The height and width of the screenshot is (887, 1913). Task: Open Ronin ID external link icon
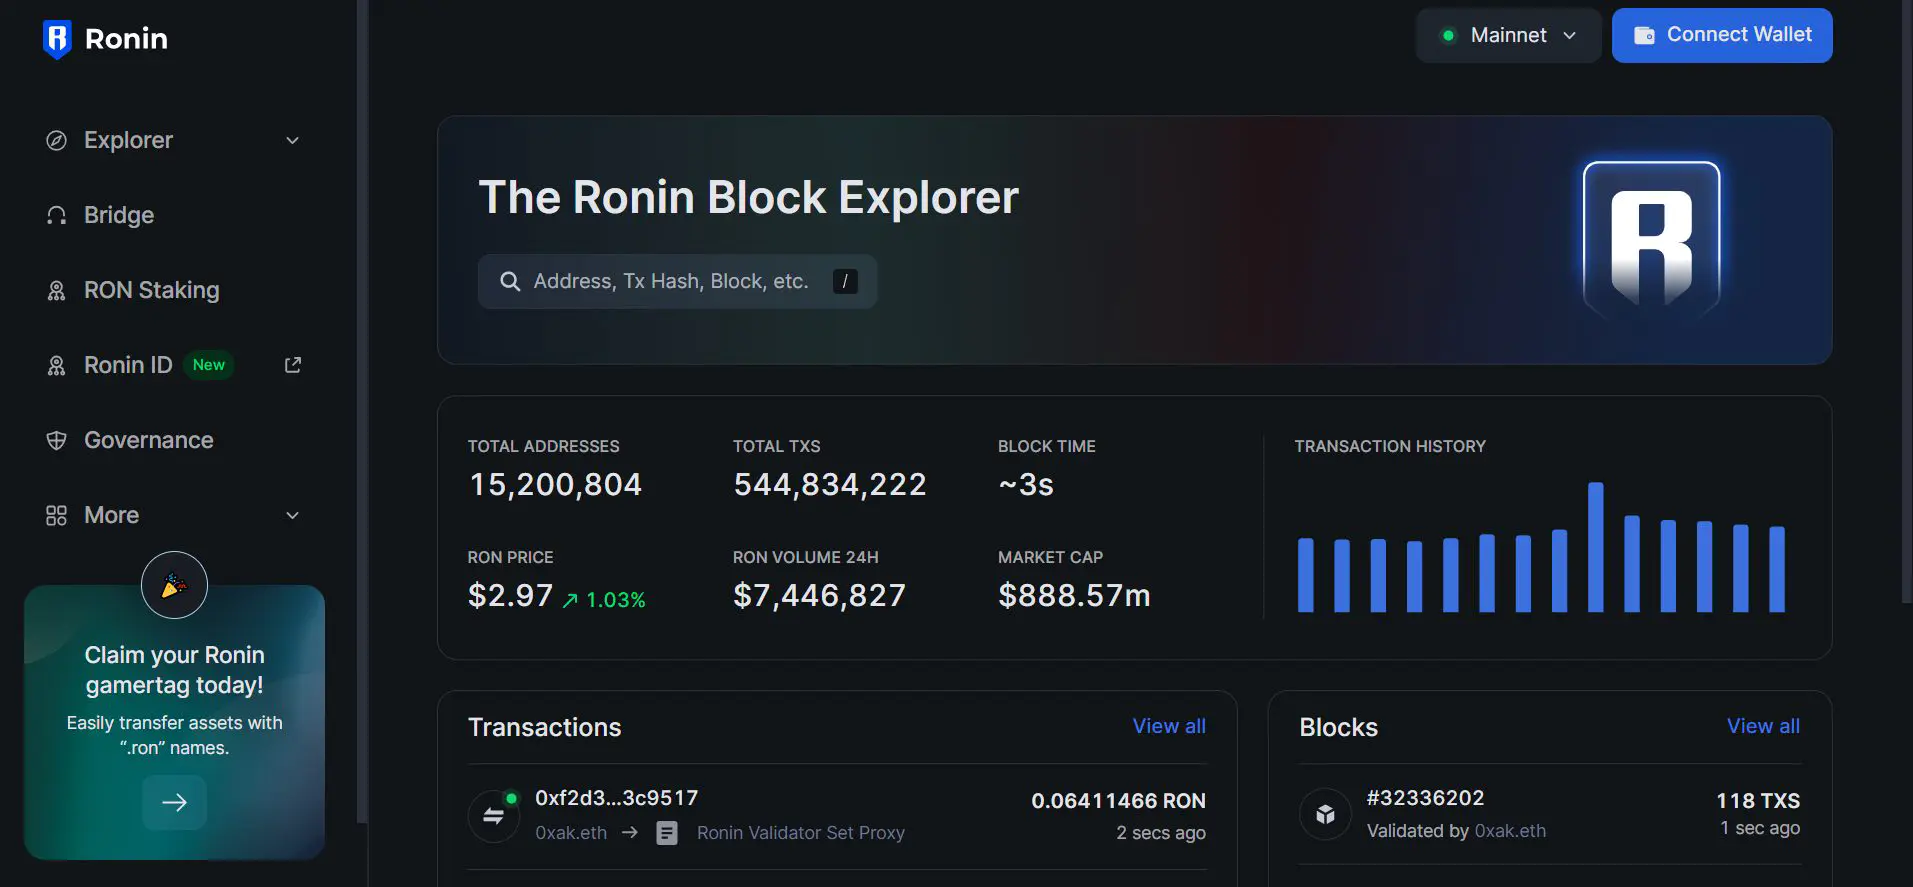coord(293,365)
